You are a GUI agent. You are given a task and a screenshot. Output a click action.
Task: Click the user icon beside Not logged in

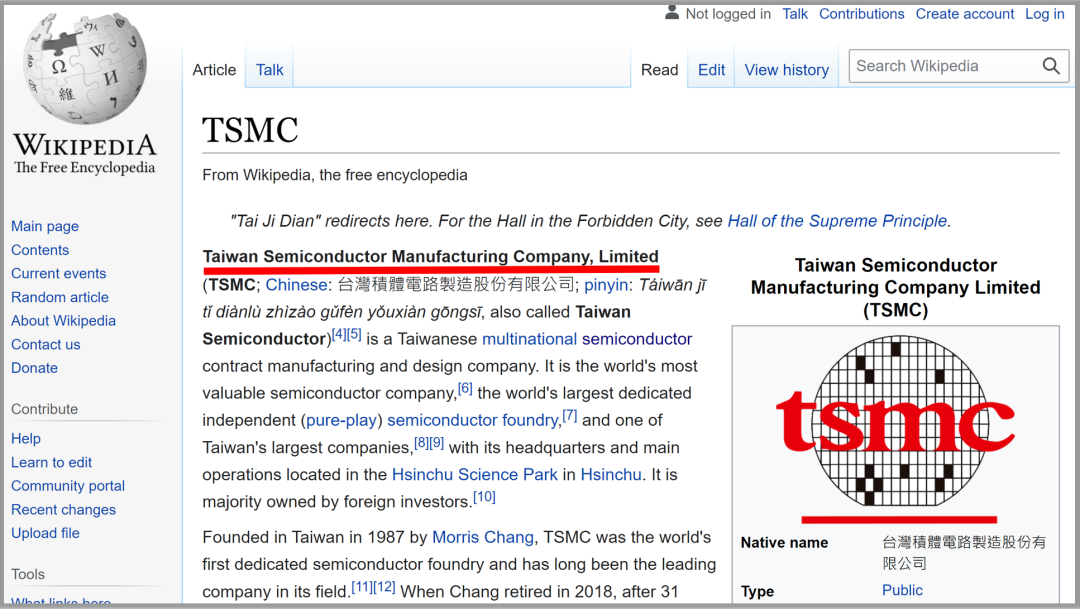click(x=672, y=12)
